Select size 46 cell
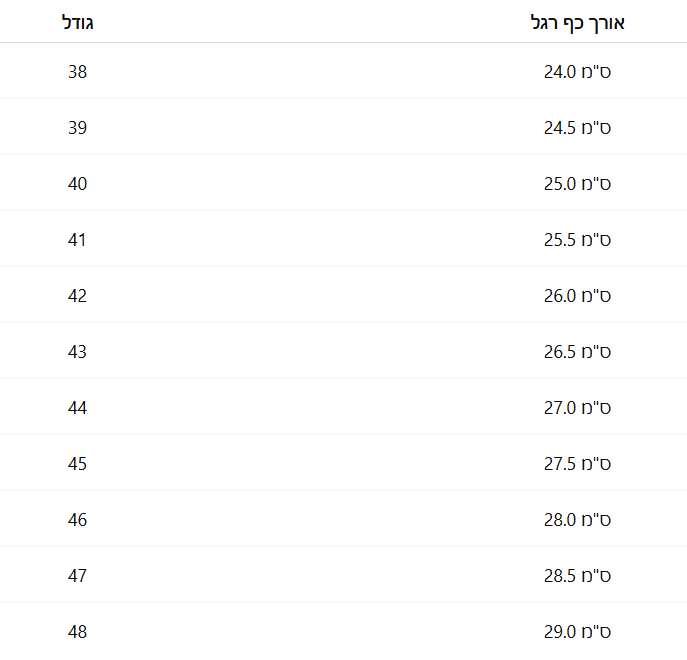The image size is (687, 660). click(78, 520)
